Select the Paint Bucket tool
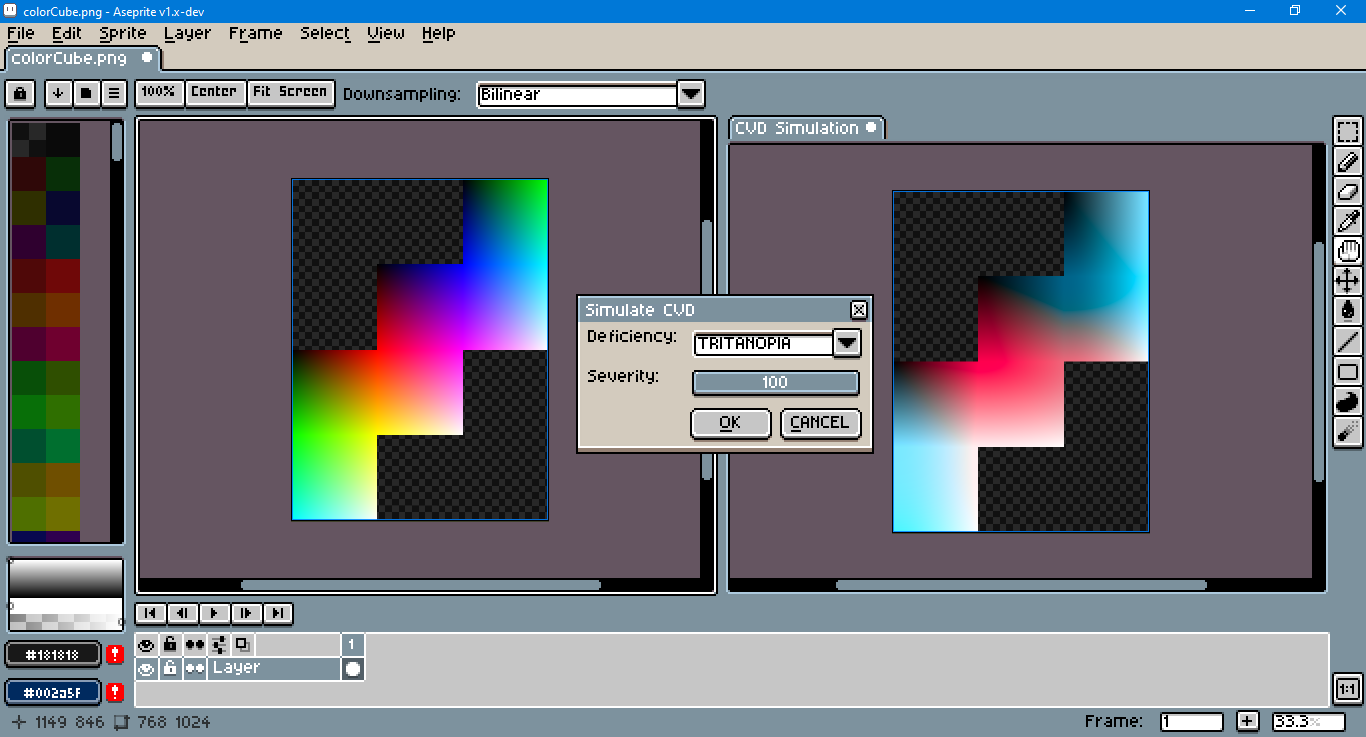1366x737 pixels. [x=1348, y=311]
